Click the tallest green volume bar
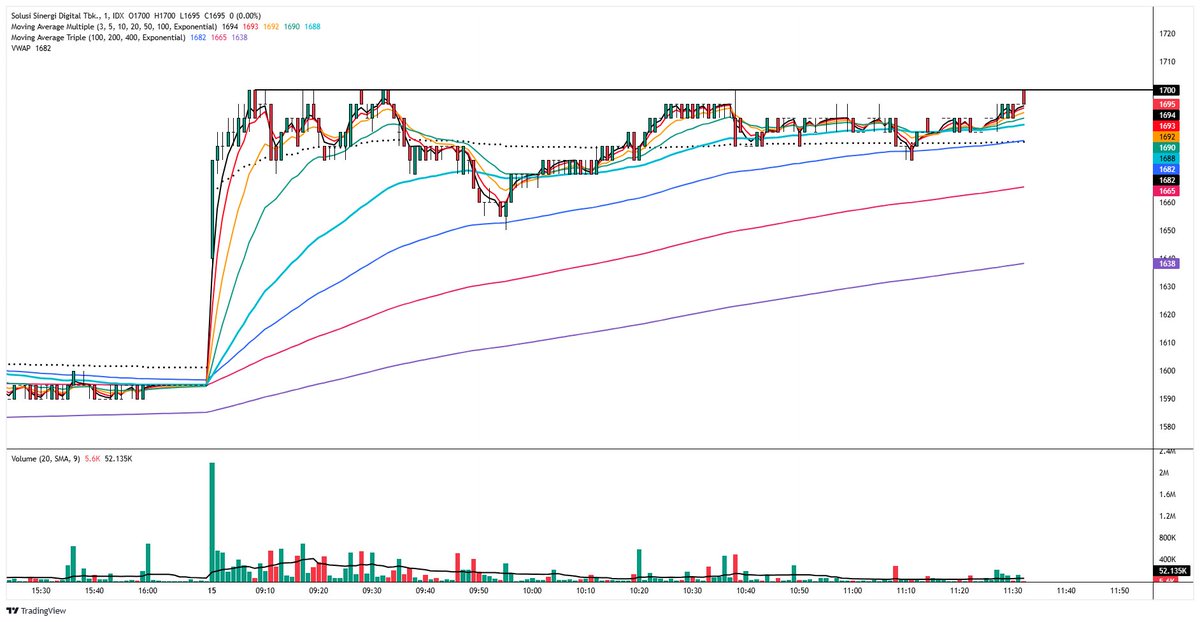Viewport: 1200px width, 622px height. coord(212,521)
